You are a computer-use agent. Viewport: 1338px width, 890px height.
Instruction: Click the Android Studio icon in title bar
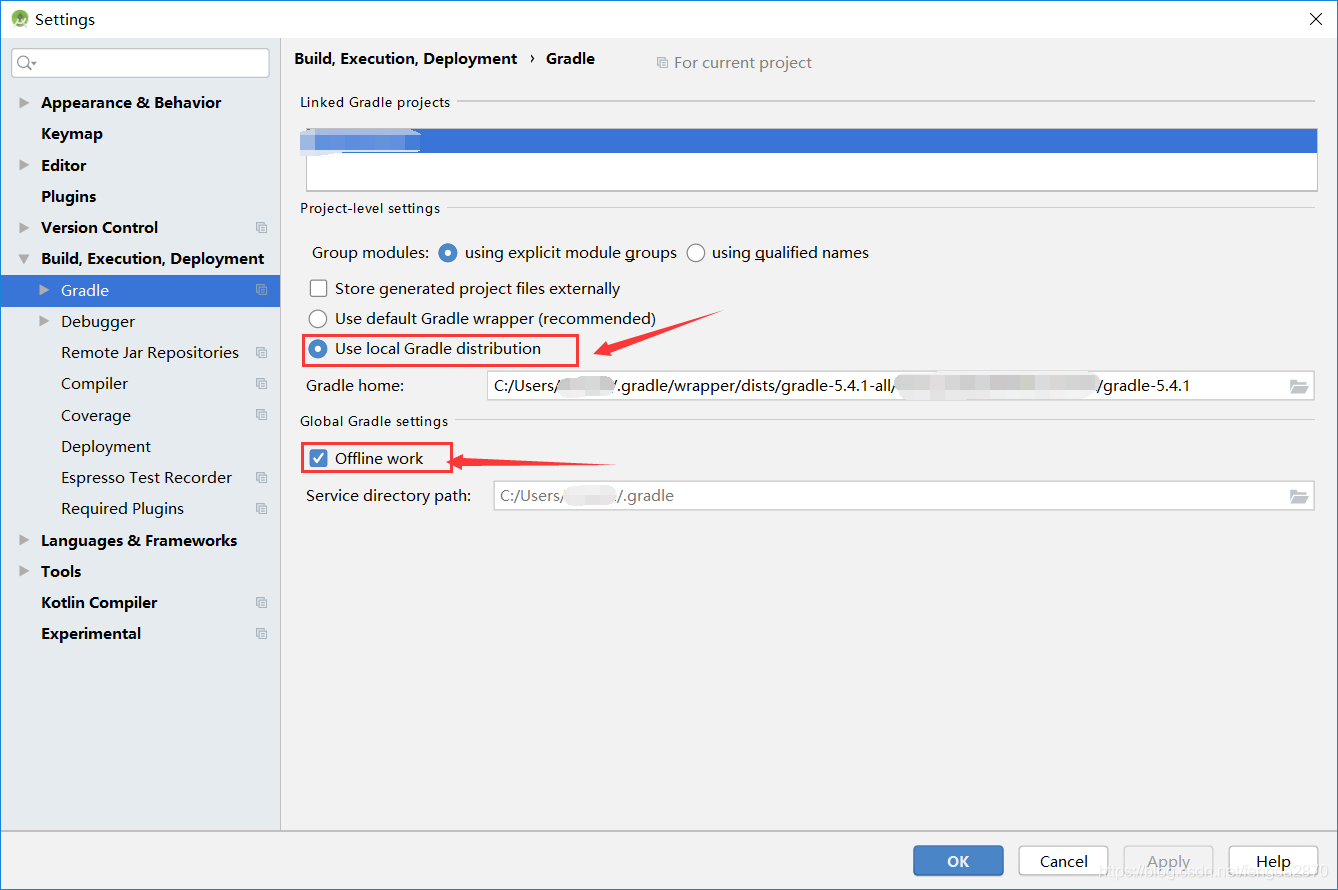(x=20, y=19)
